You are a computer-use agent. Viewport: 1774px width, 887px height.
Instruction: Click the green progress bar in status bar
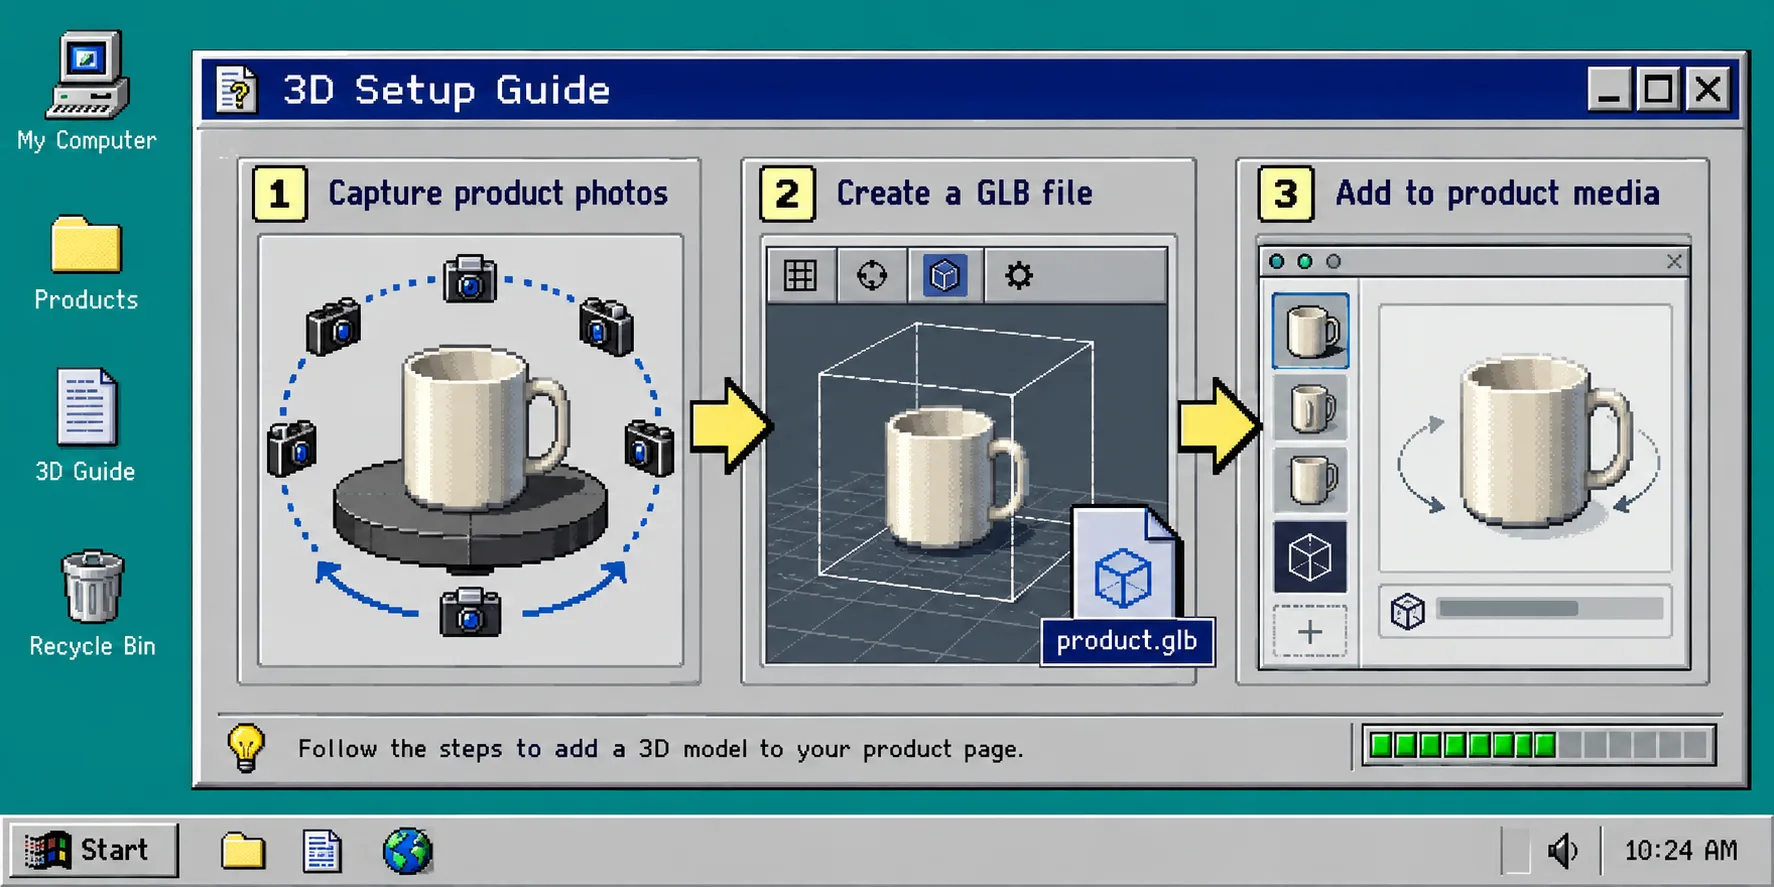(1539, 746)
